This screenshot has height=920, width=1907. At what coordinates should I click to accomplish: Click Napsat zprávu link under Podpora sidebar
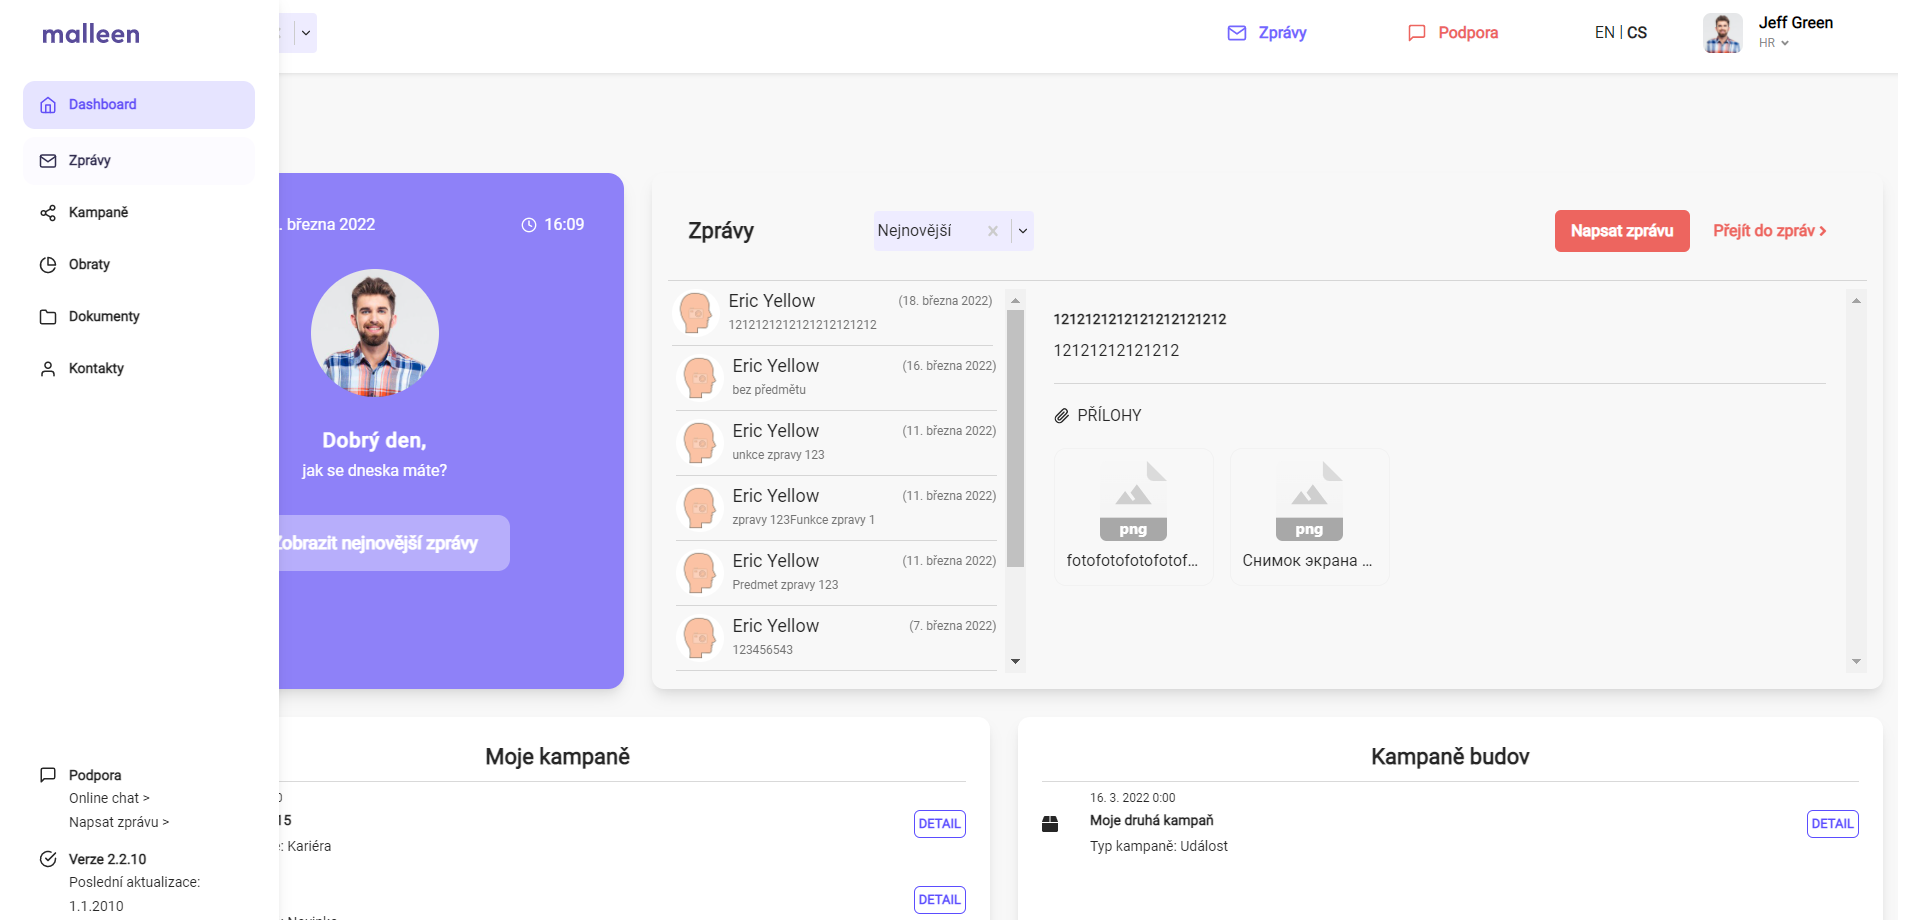pyautogui.click(x=119, y=822)
